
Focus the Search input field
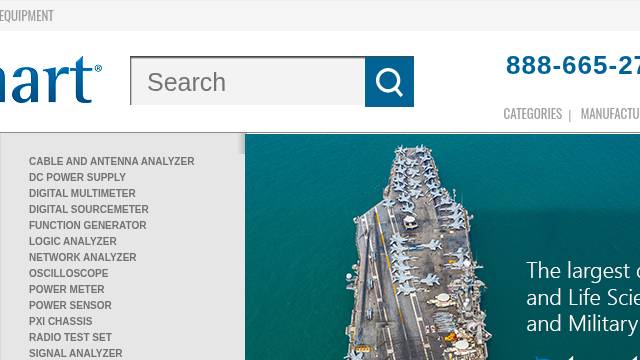[x=248, y=82]
